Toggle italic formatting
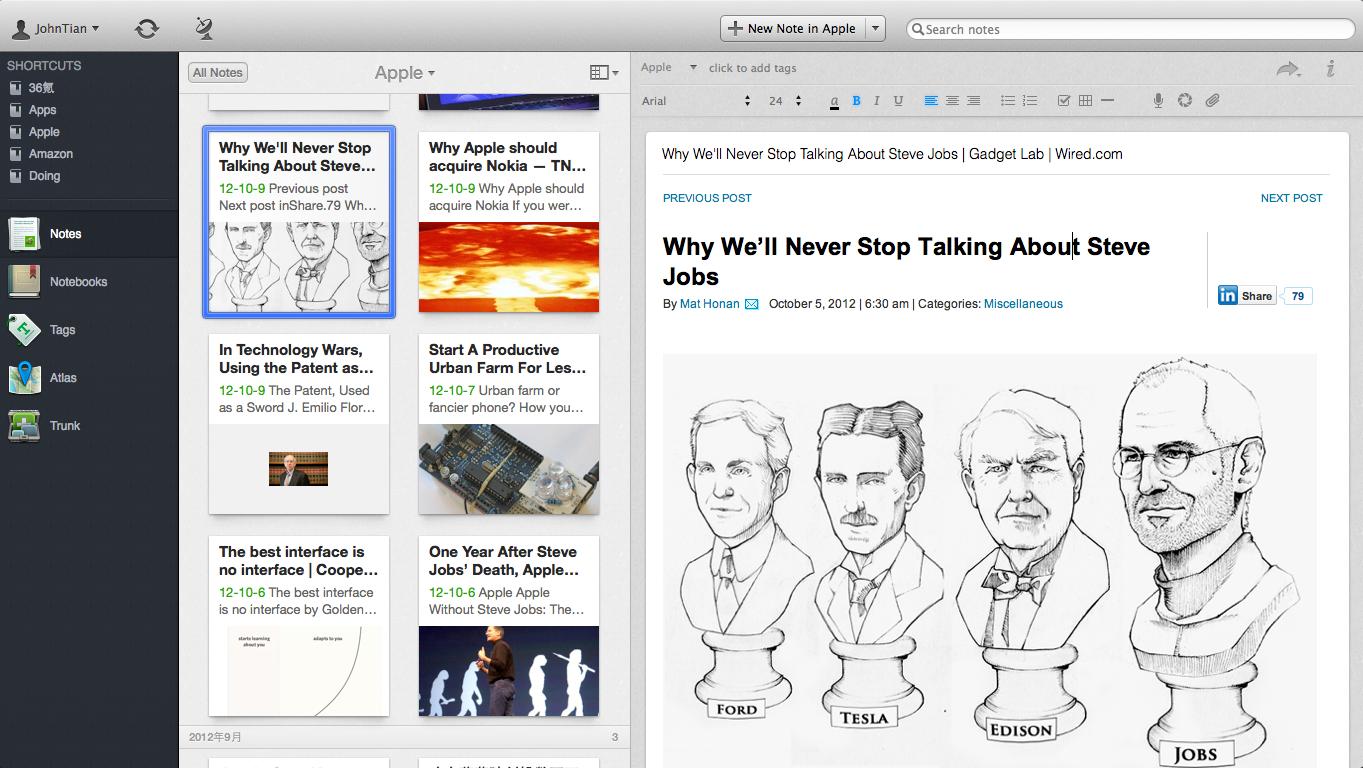Image resolution: width=1363 pixels, height=768 pixels. pyautogui.click(x=877, y=100)
